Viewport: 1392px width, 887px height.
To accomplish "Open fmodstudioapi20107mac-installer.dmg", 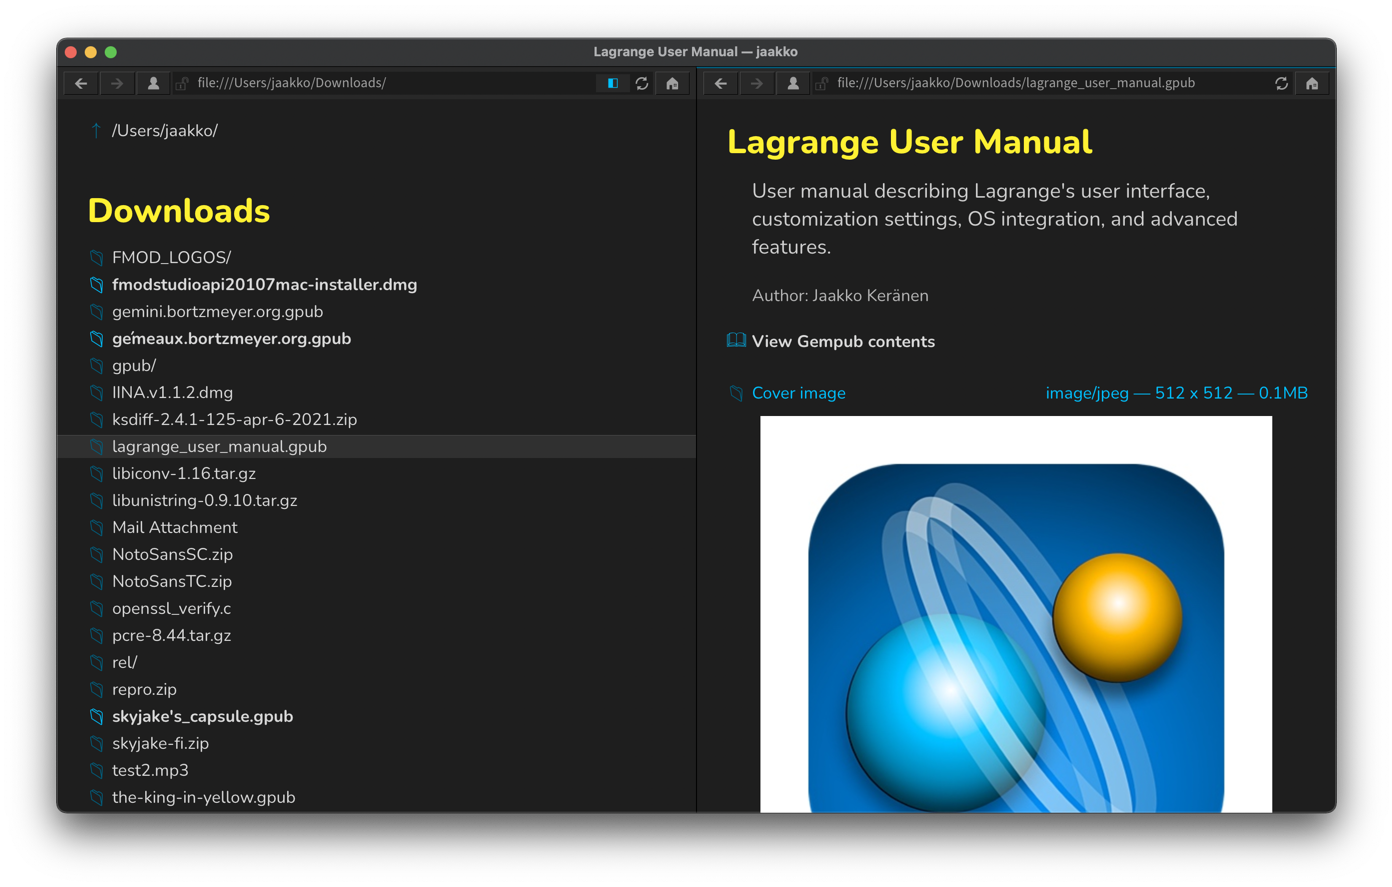I will pos(264,285).
